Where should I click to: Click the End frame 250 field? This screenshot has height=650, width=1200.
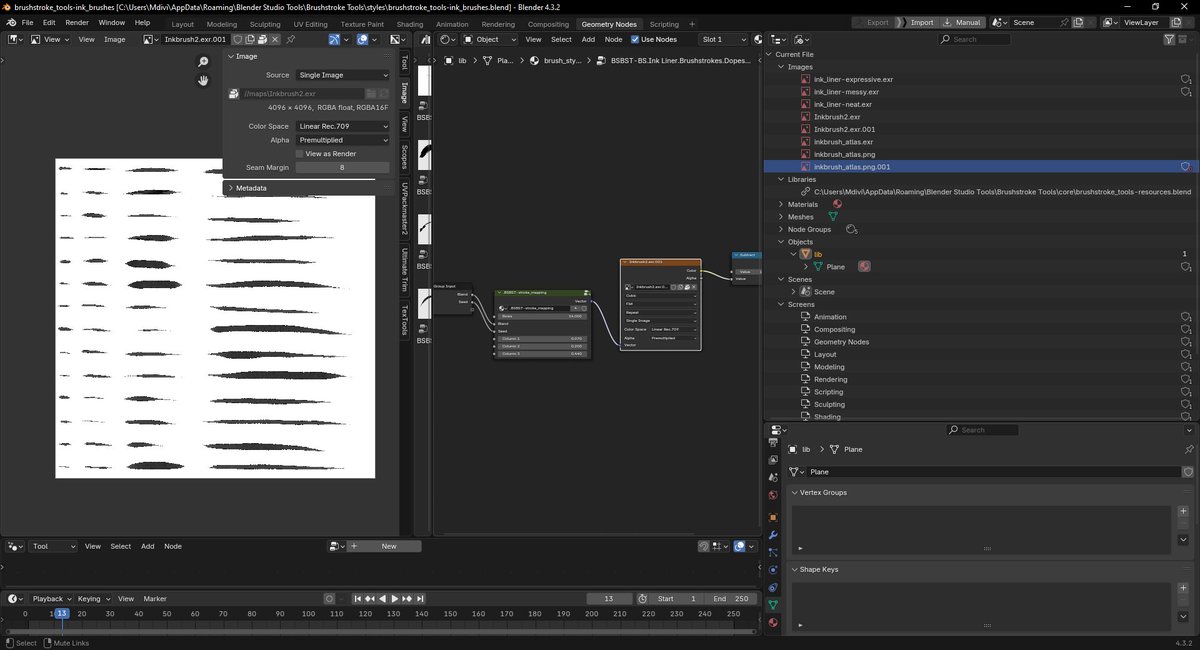[732, 598]
